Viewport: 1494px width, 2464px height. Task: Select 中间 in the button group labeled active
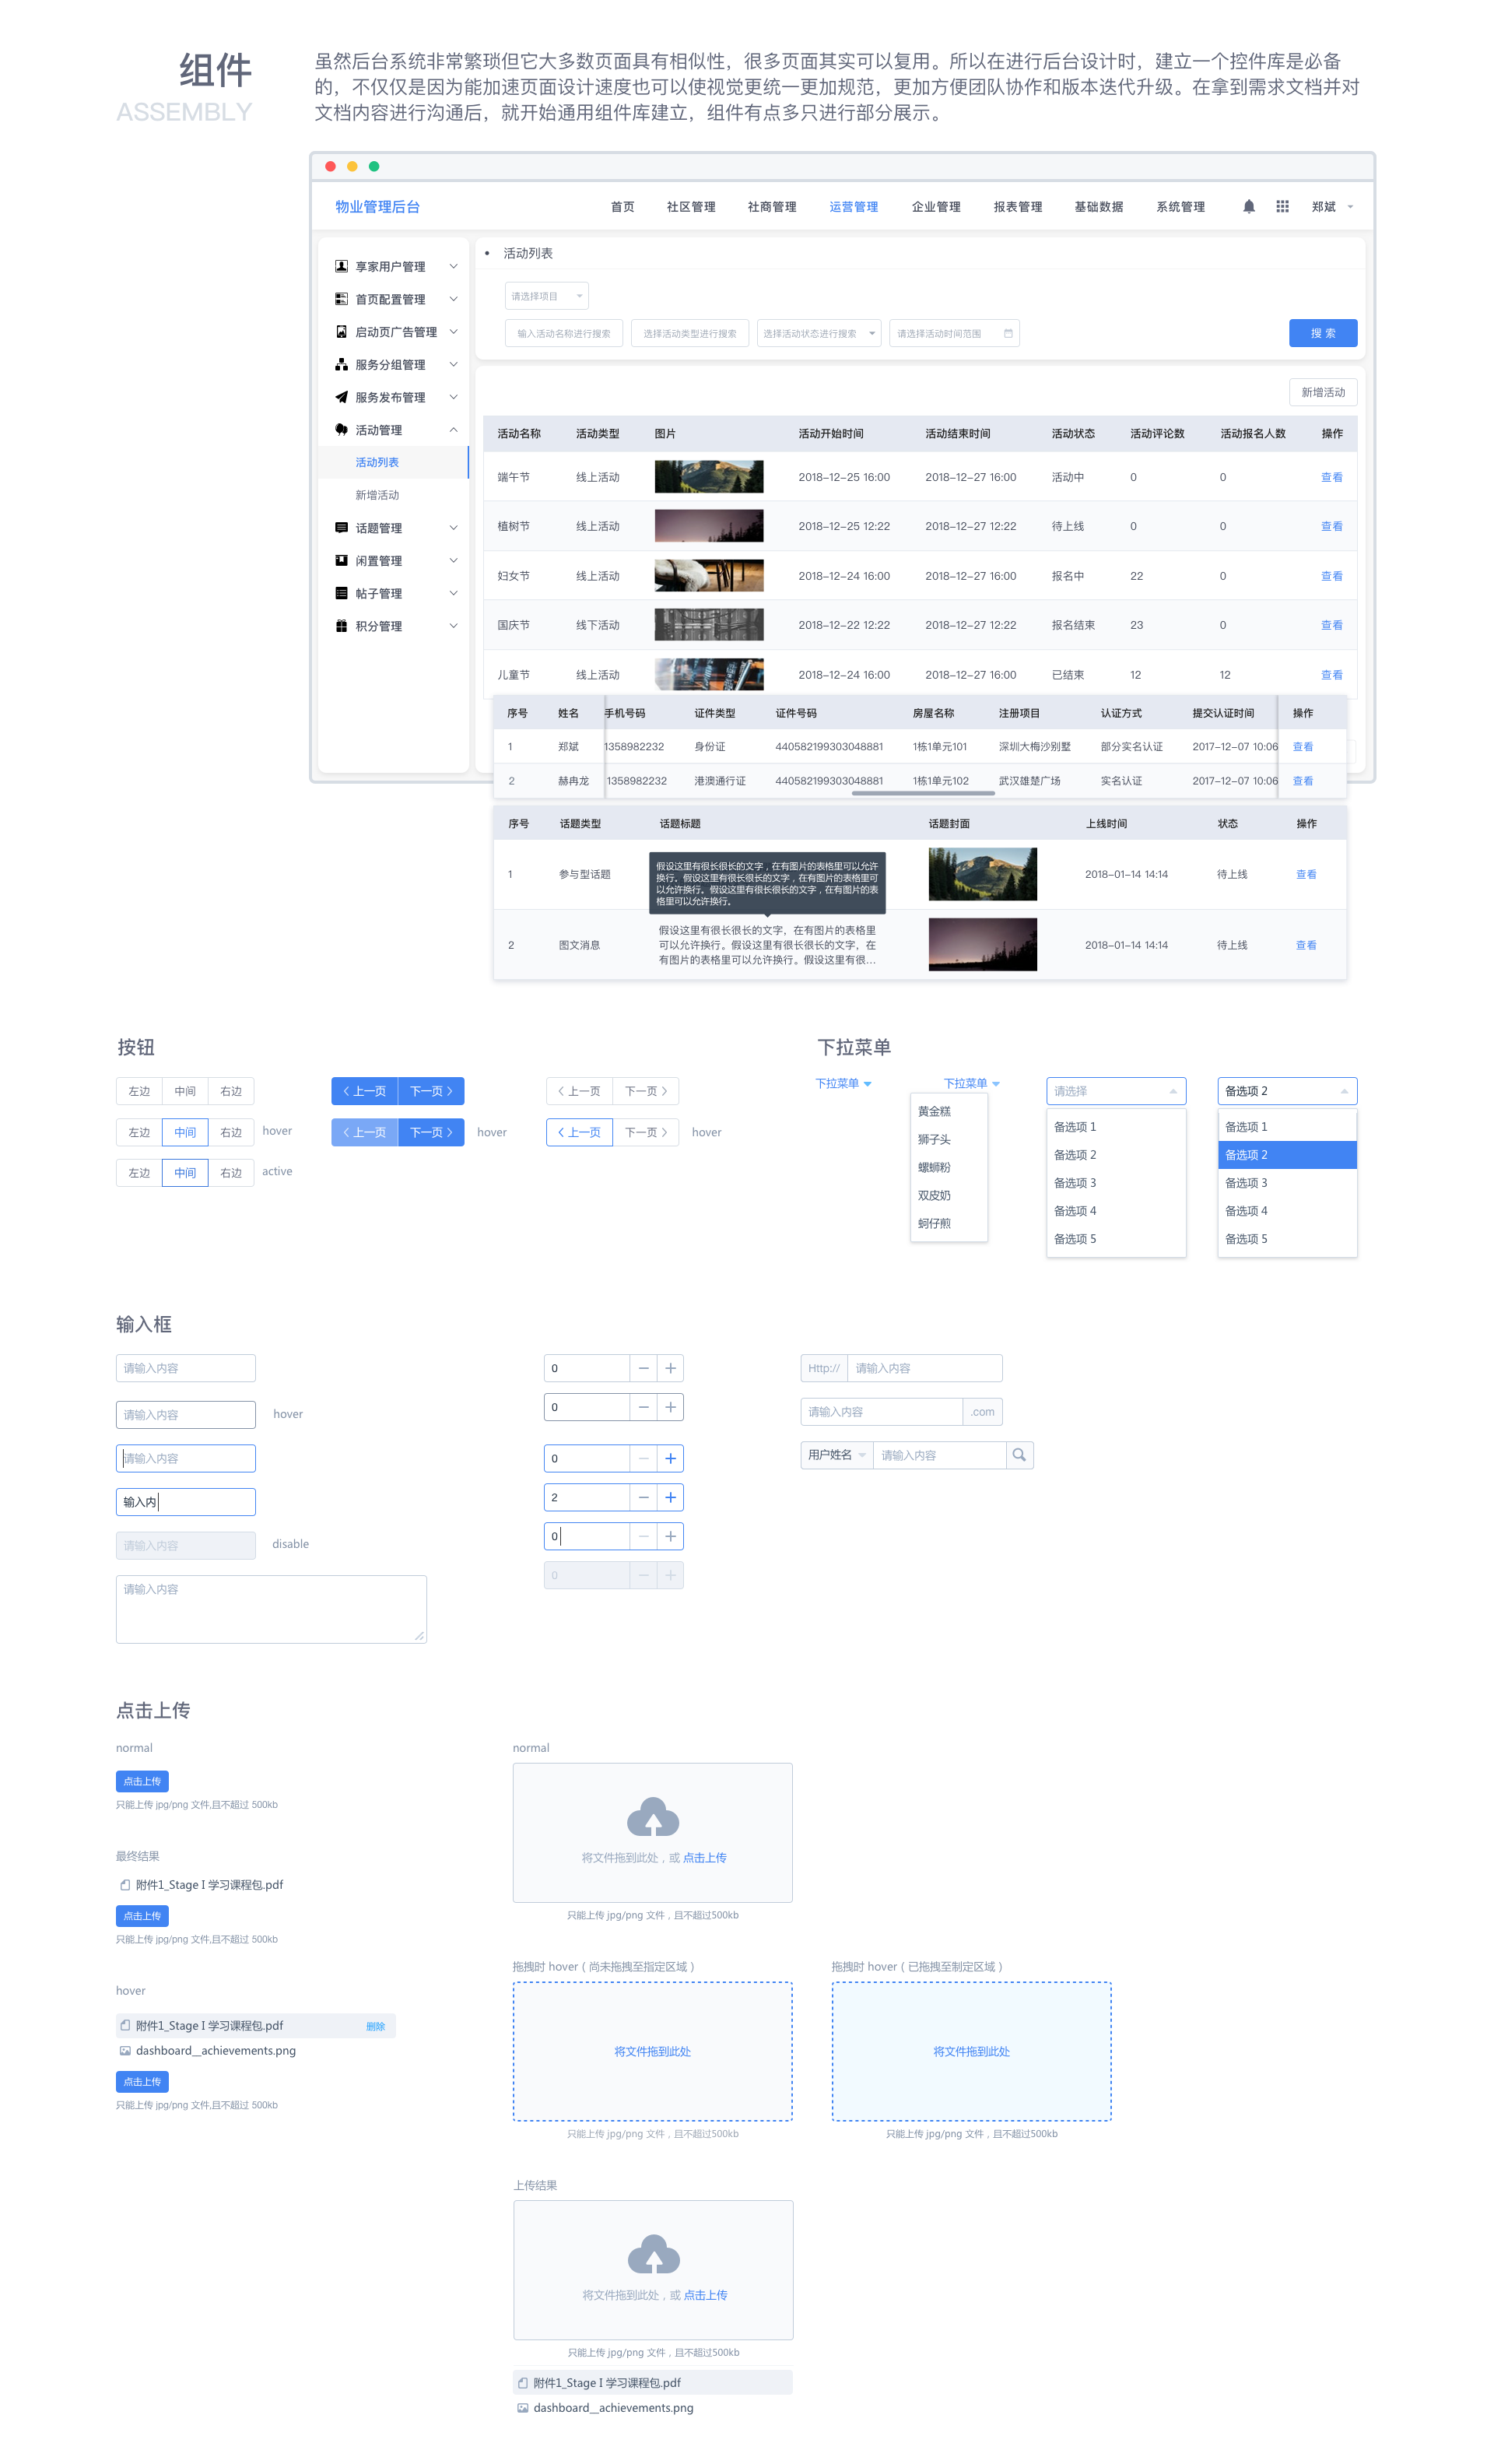click(185, 1173)
